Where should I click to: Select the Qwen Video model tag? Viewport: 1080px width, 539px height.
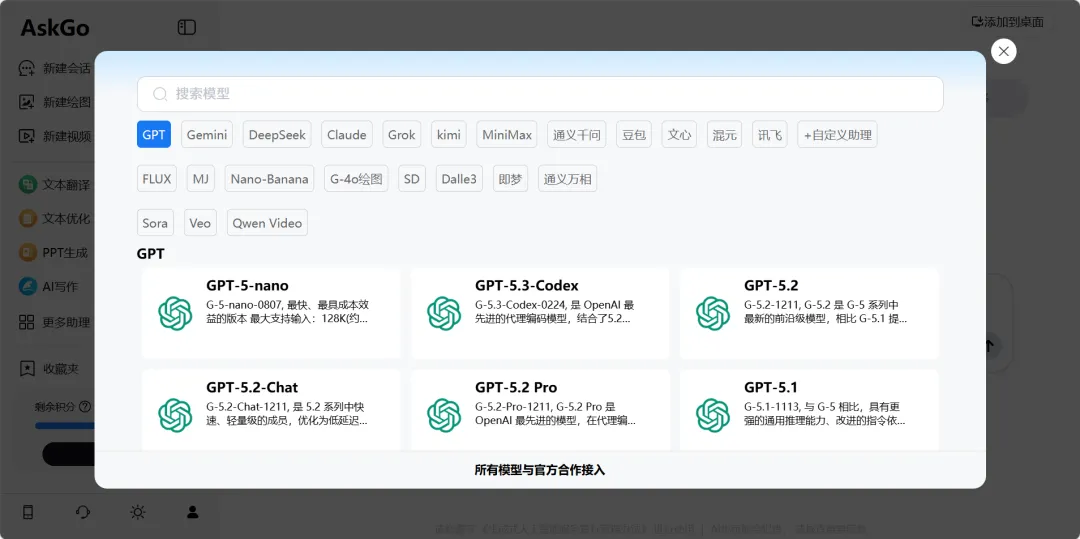tap(267, 223)
